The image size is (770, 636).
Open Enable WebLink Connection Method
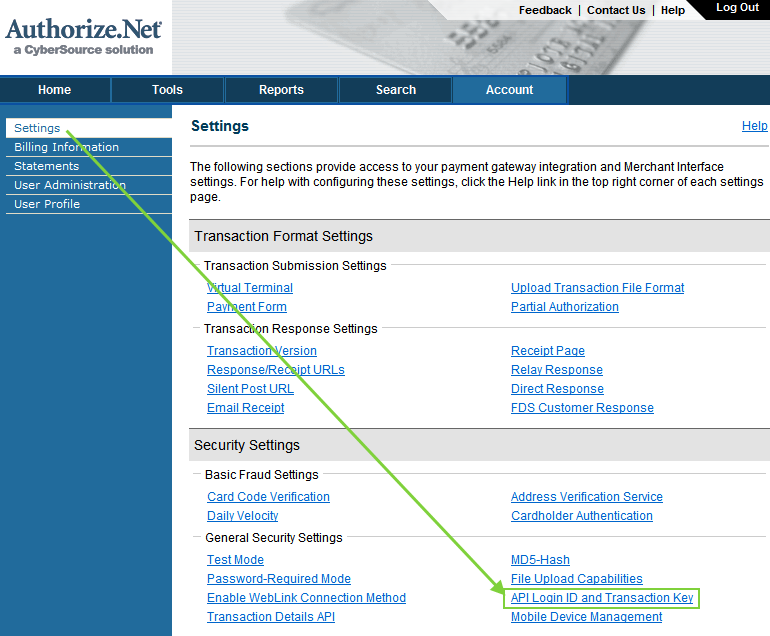click(x=306, y=598)
